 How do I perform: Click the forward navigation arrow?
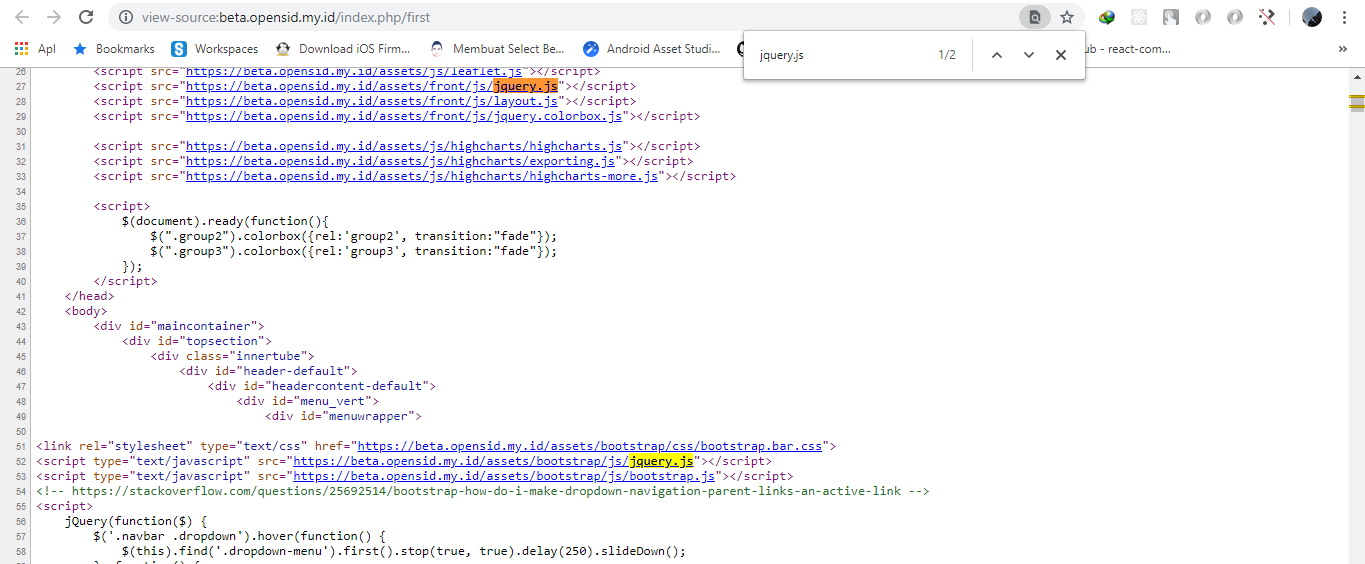54,17
